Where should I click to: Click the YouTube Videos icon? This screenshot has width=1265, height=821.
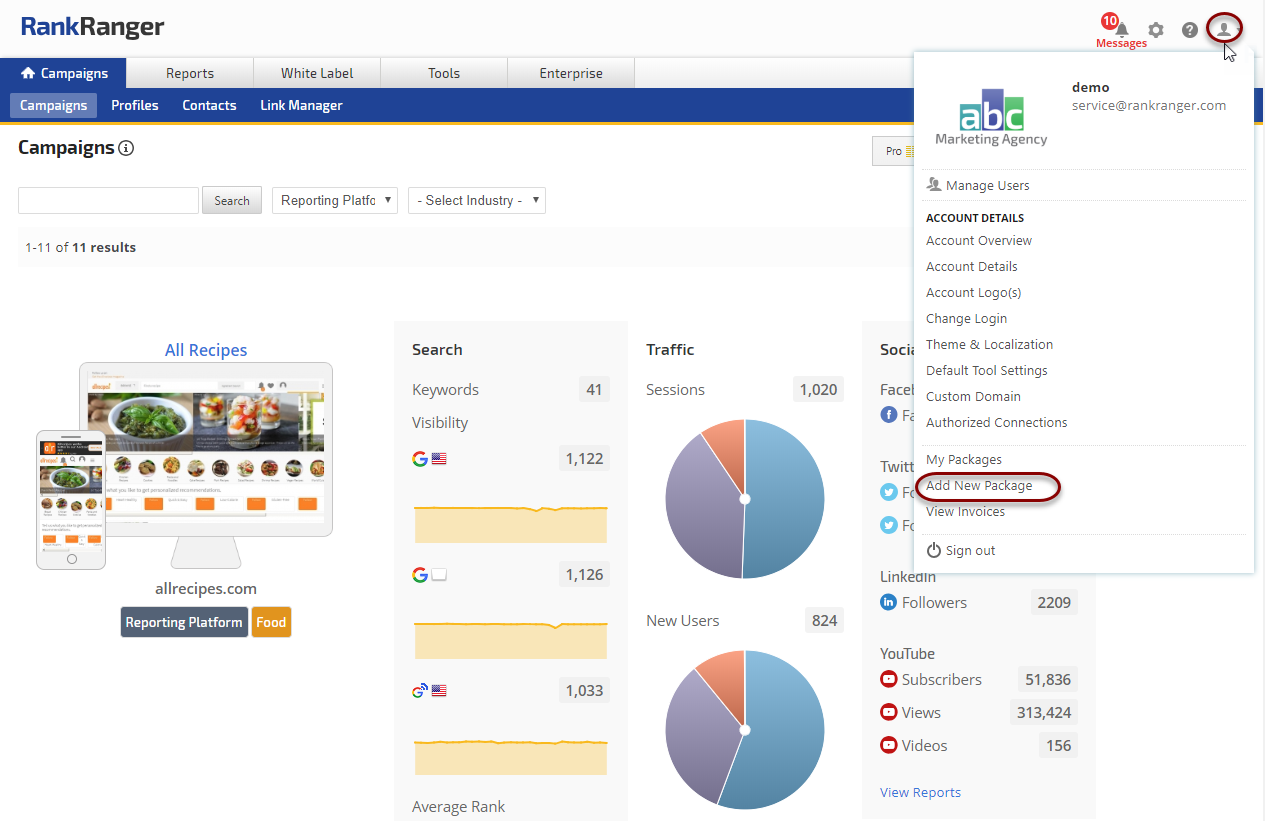[x=888, y=745]
